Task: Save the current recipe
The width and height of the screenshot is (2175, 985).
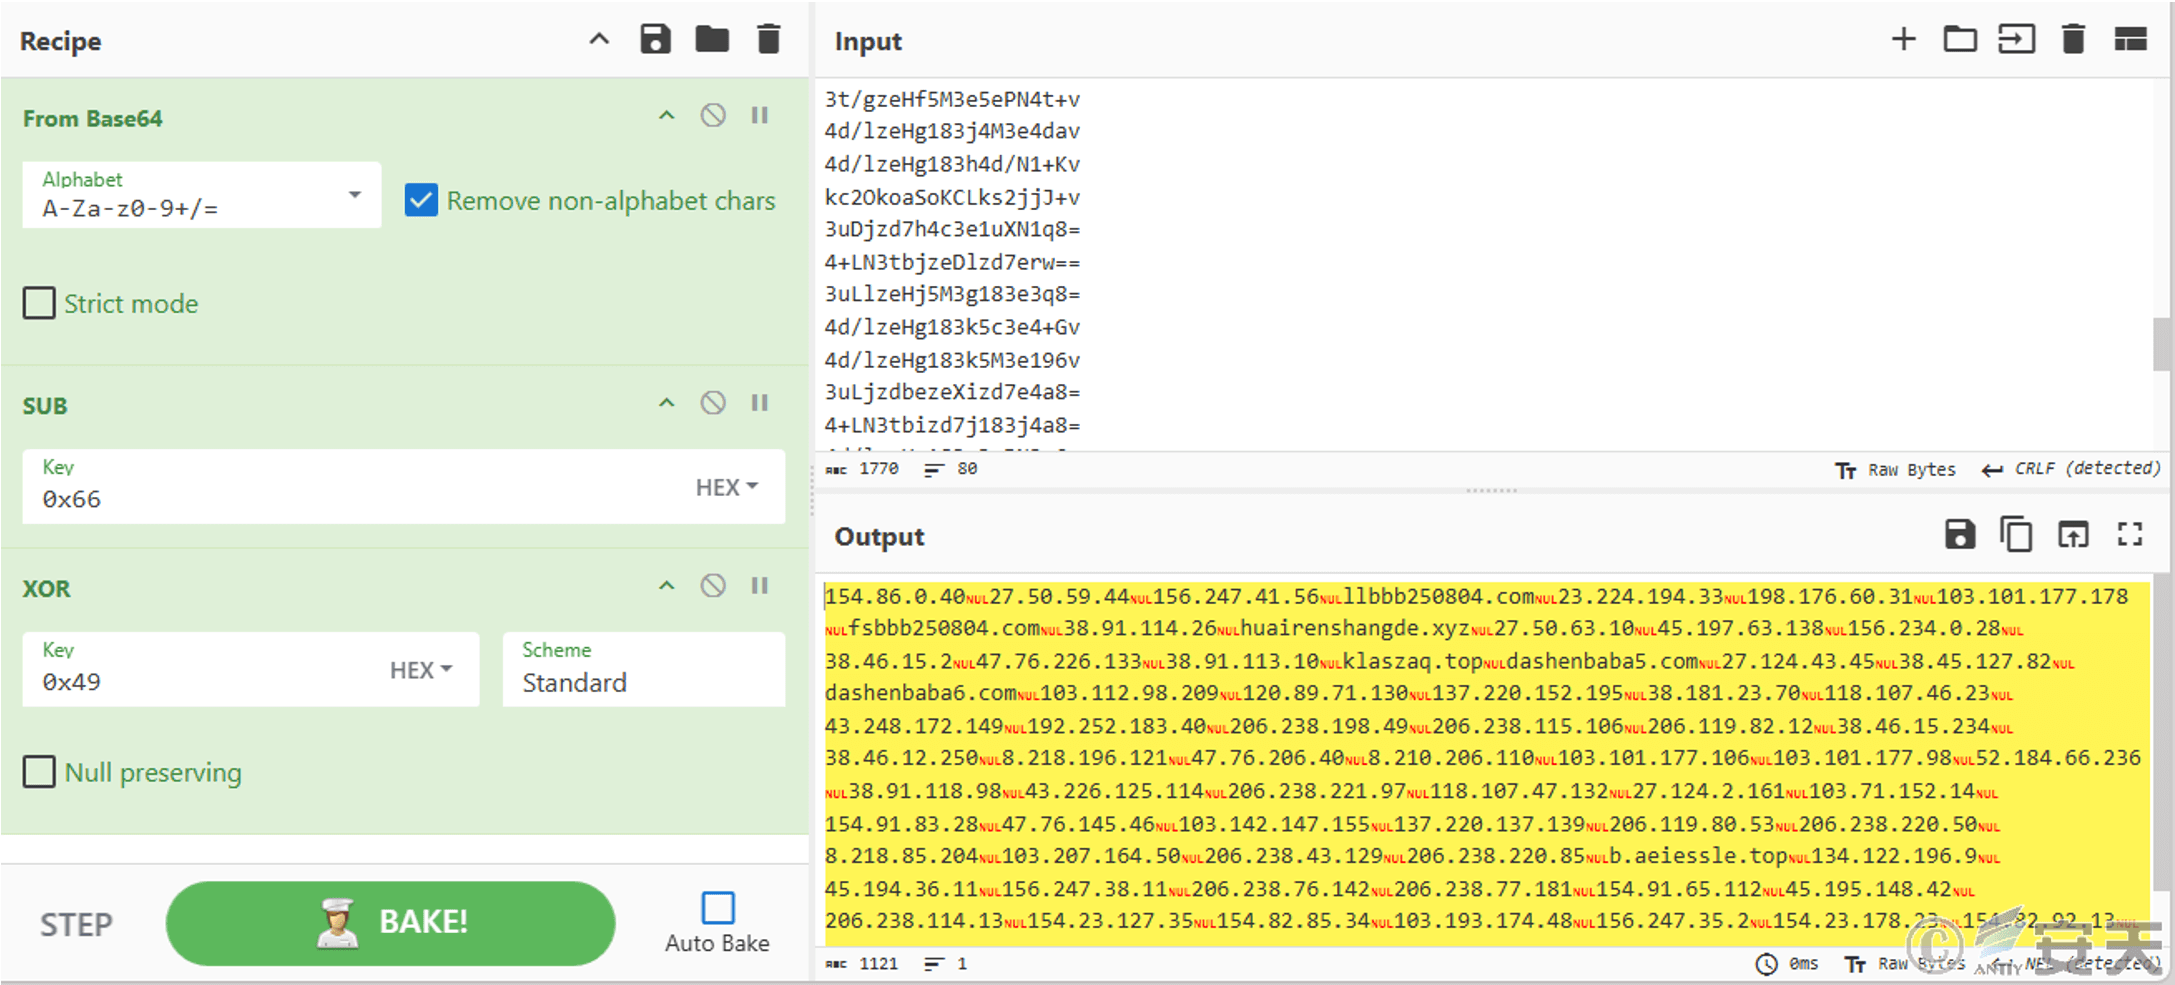Action: point(655,40)
